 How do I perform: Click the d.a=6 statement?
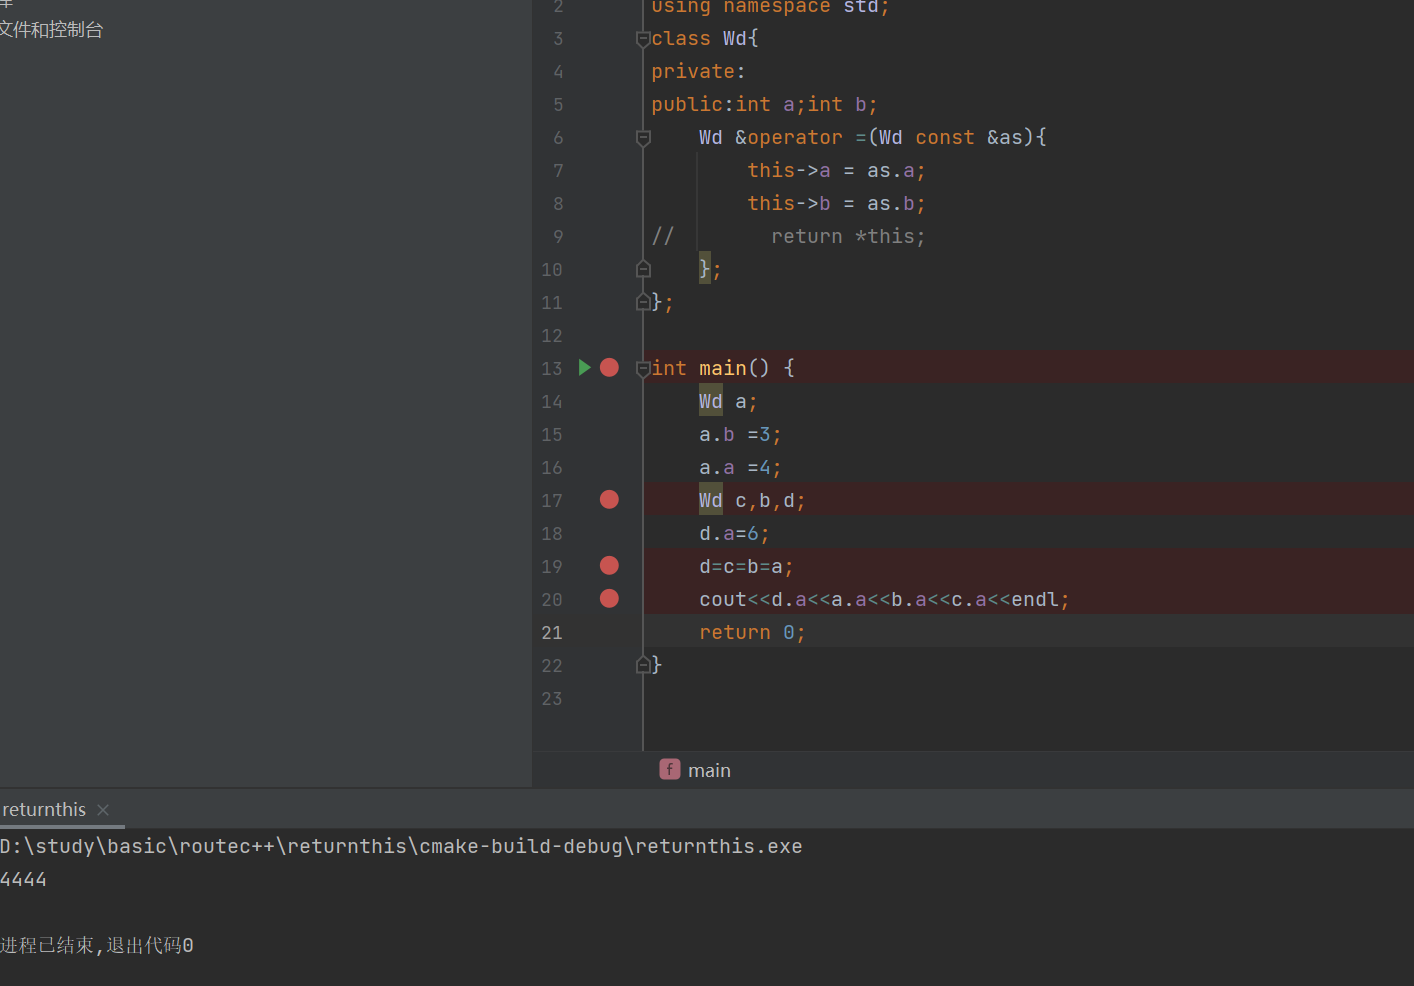(x=734, y=533)
